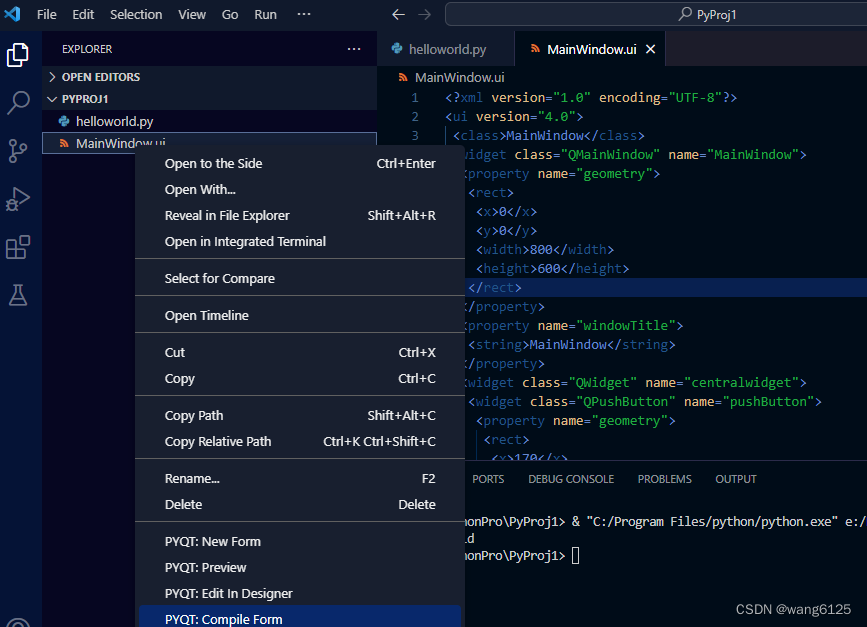
Task: Click the PyProj1 command search bar
Action: [653, 14]
